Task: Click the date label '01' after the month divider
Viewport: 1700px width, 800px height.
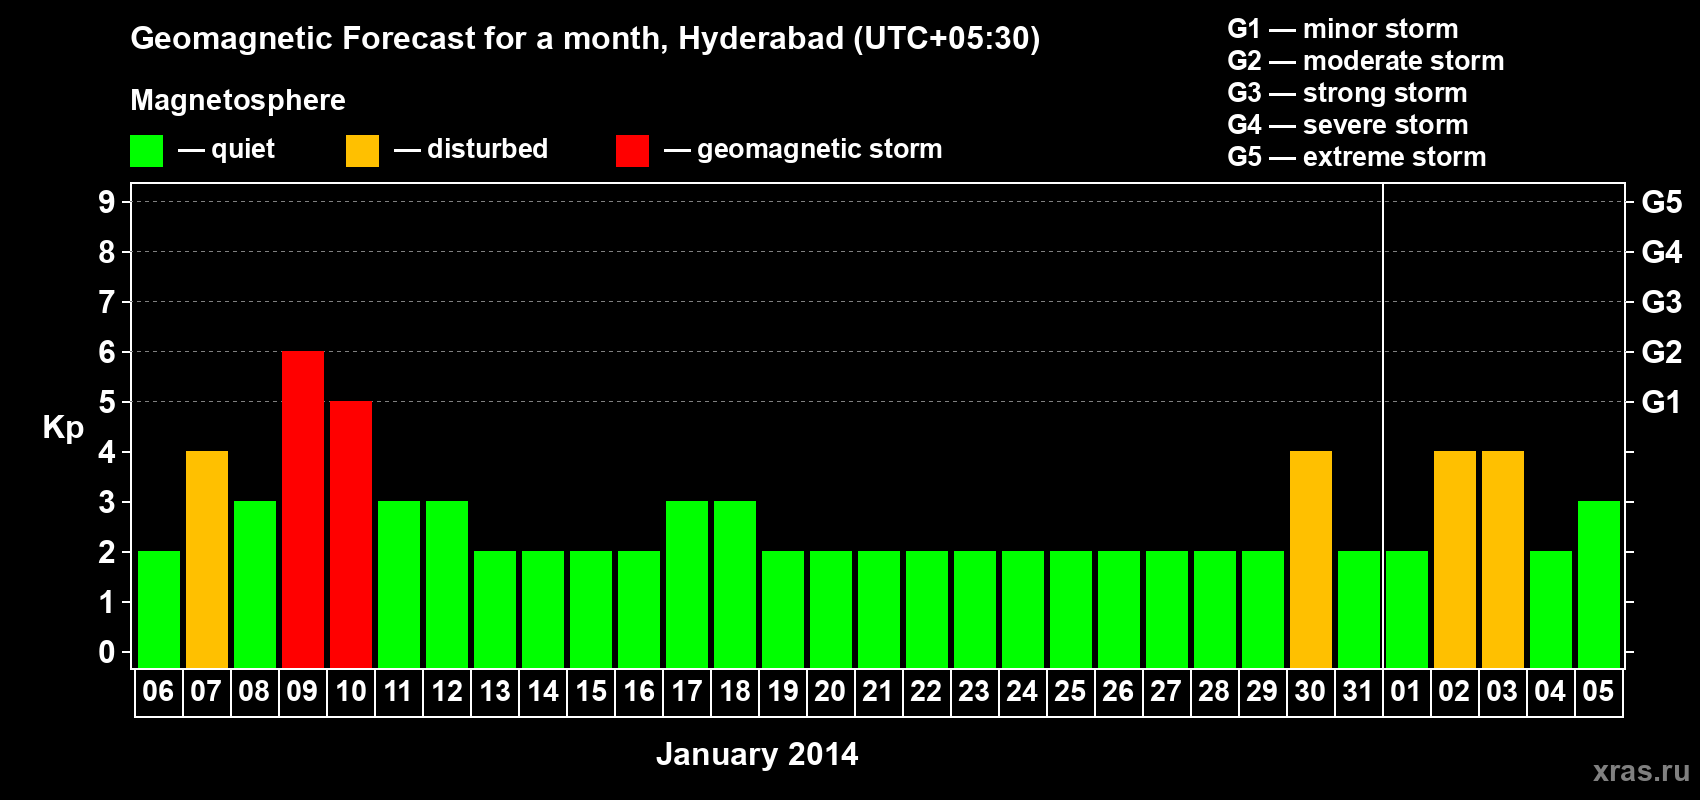Action: [1406, 691]
